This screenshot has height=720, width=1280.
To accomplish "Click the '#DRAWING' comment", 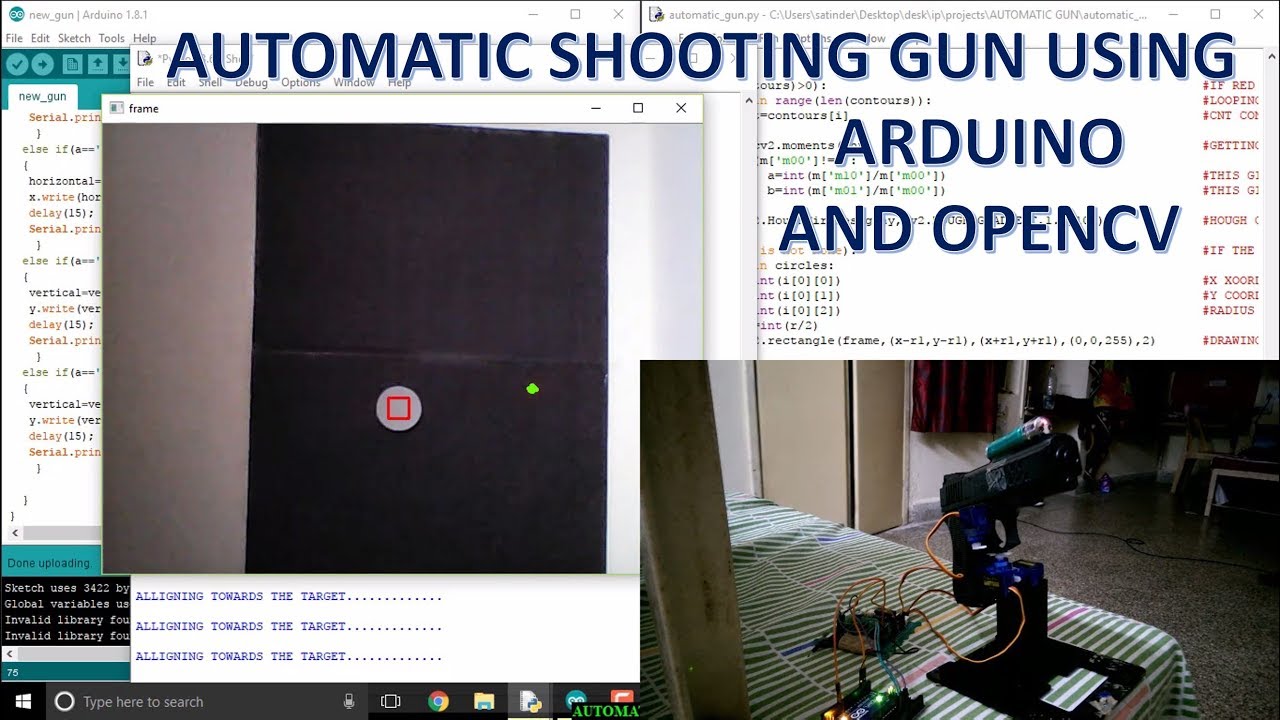I will pos(1231,340).
